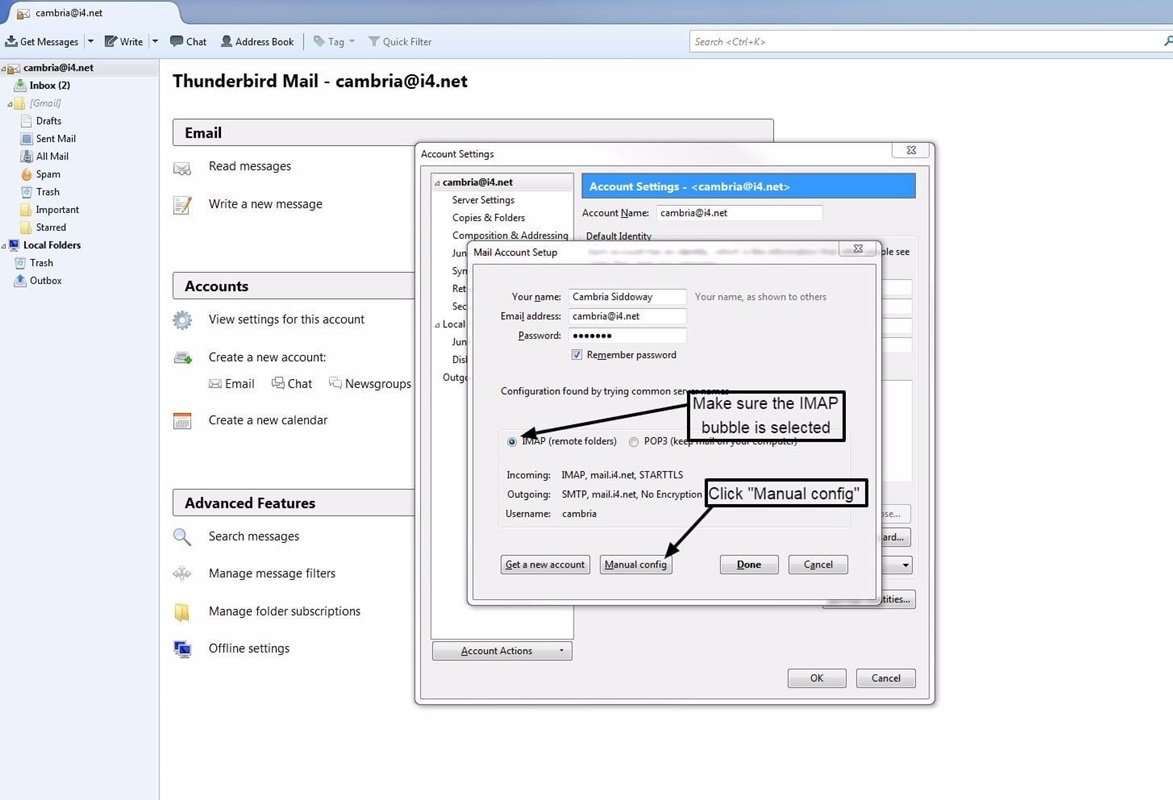1173x800 pixels.
Task: Click Cancel in Account Settings dialog
Action: (x=886, y=678)
